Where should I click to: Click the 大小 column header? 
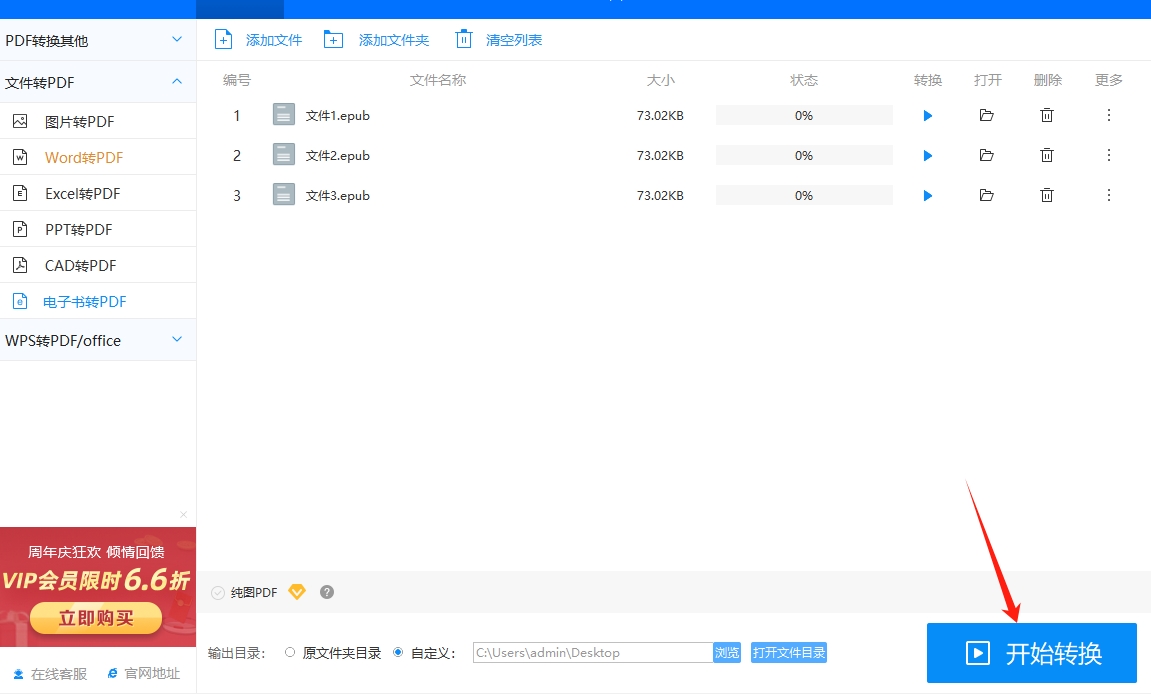tap(661, 80)
